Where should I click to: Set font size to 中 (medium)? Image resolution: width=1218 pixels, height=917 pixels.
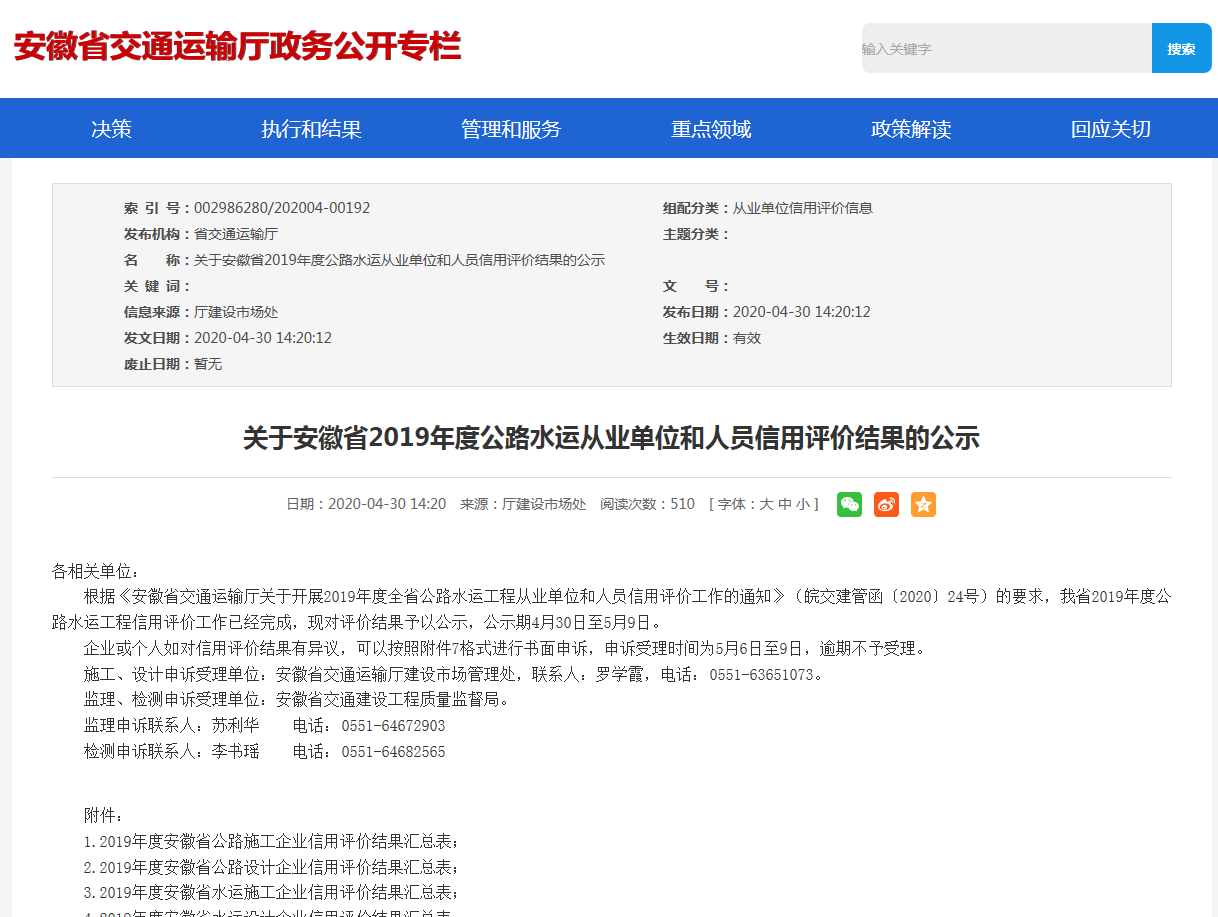(x=785, y=504)
